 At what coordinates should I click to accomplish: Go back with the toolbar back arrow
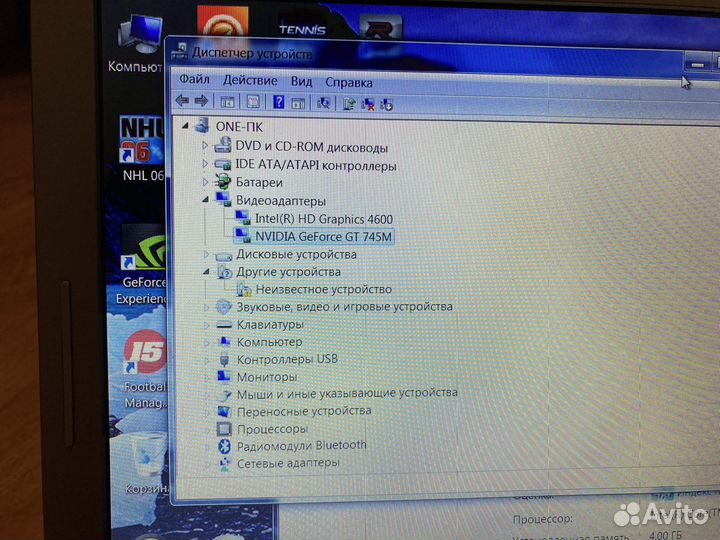183,100
